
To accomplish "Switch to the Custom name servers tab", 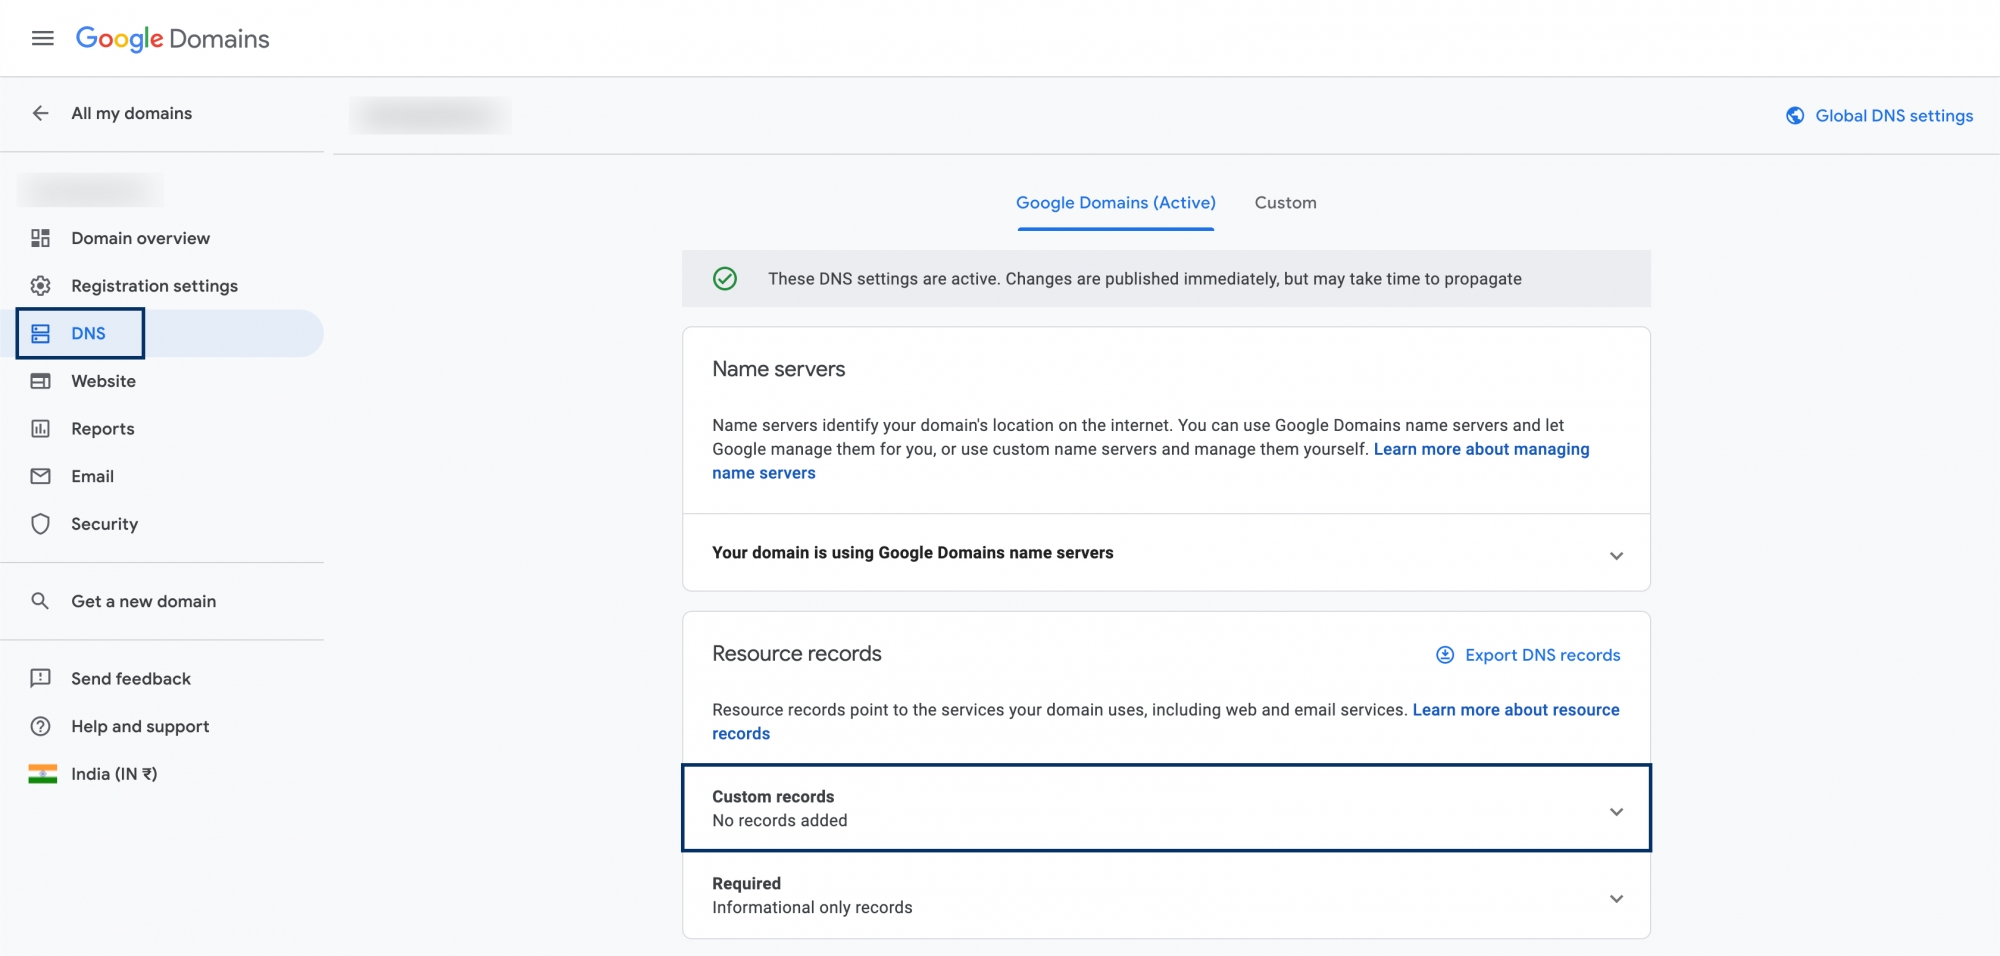I will [x=1285, y=202].
